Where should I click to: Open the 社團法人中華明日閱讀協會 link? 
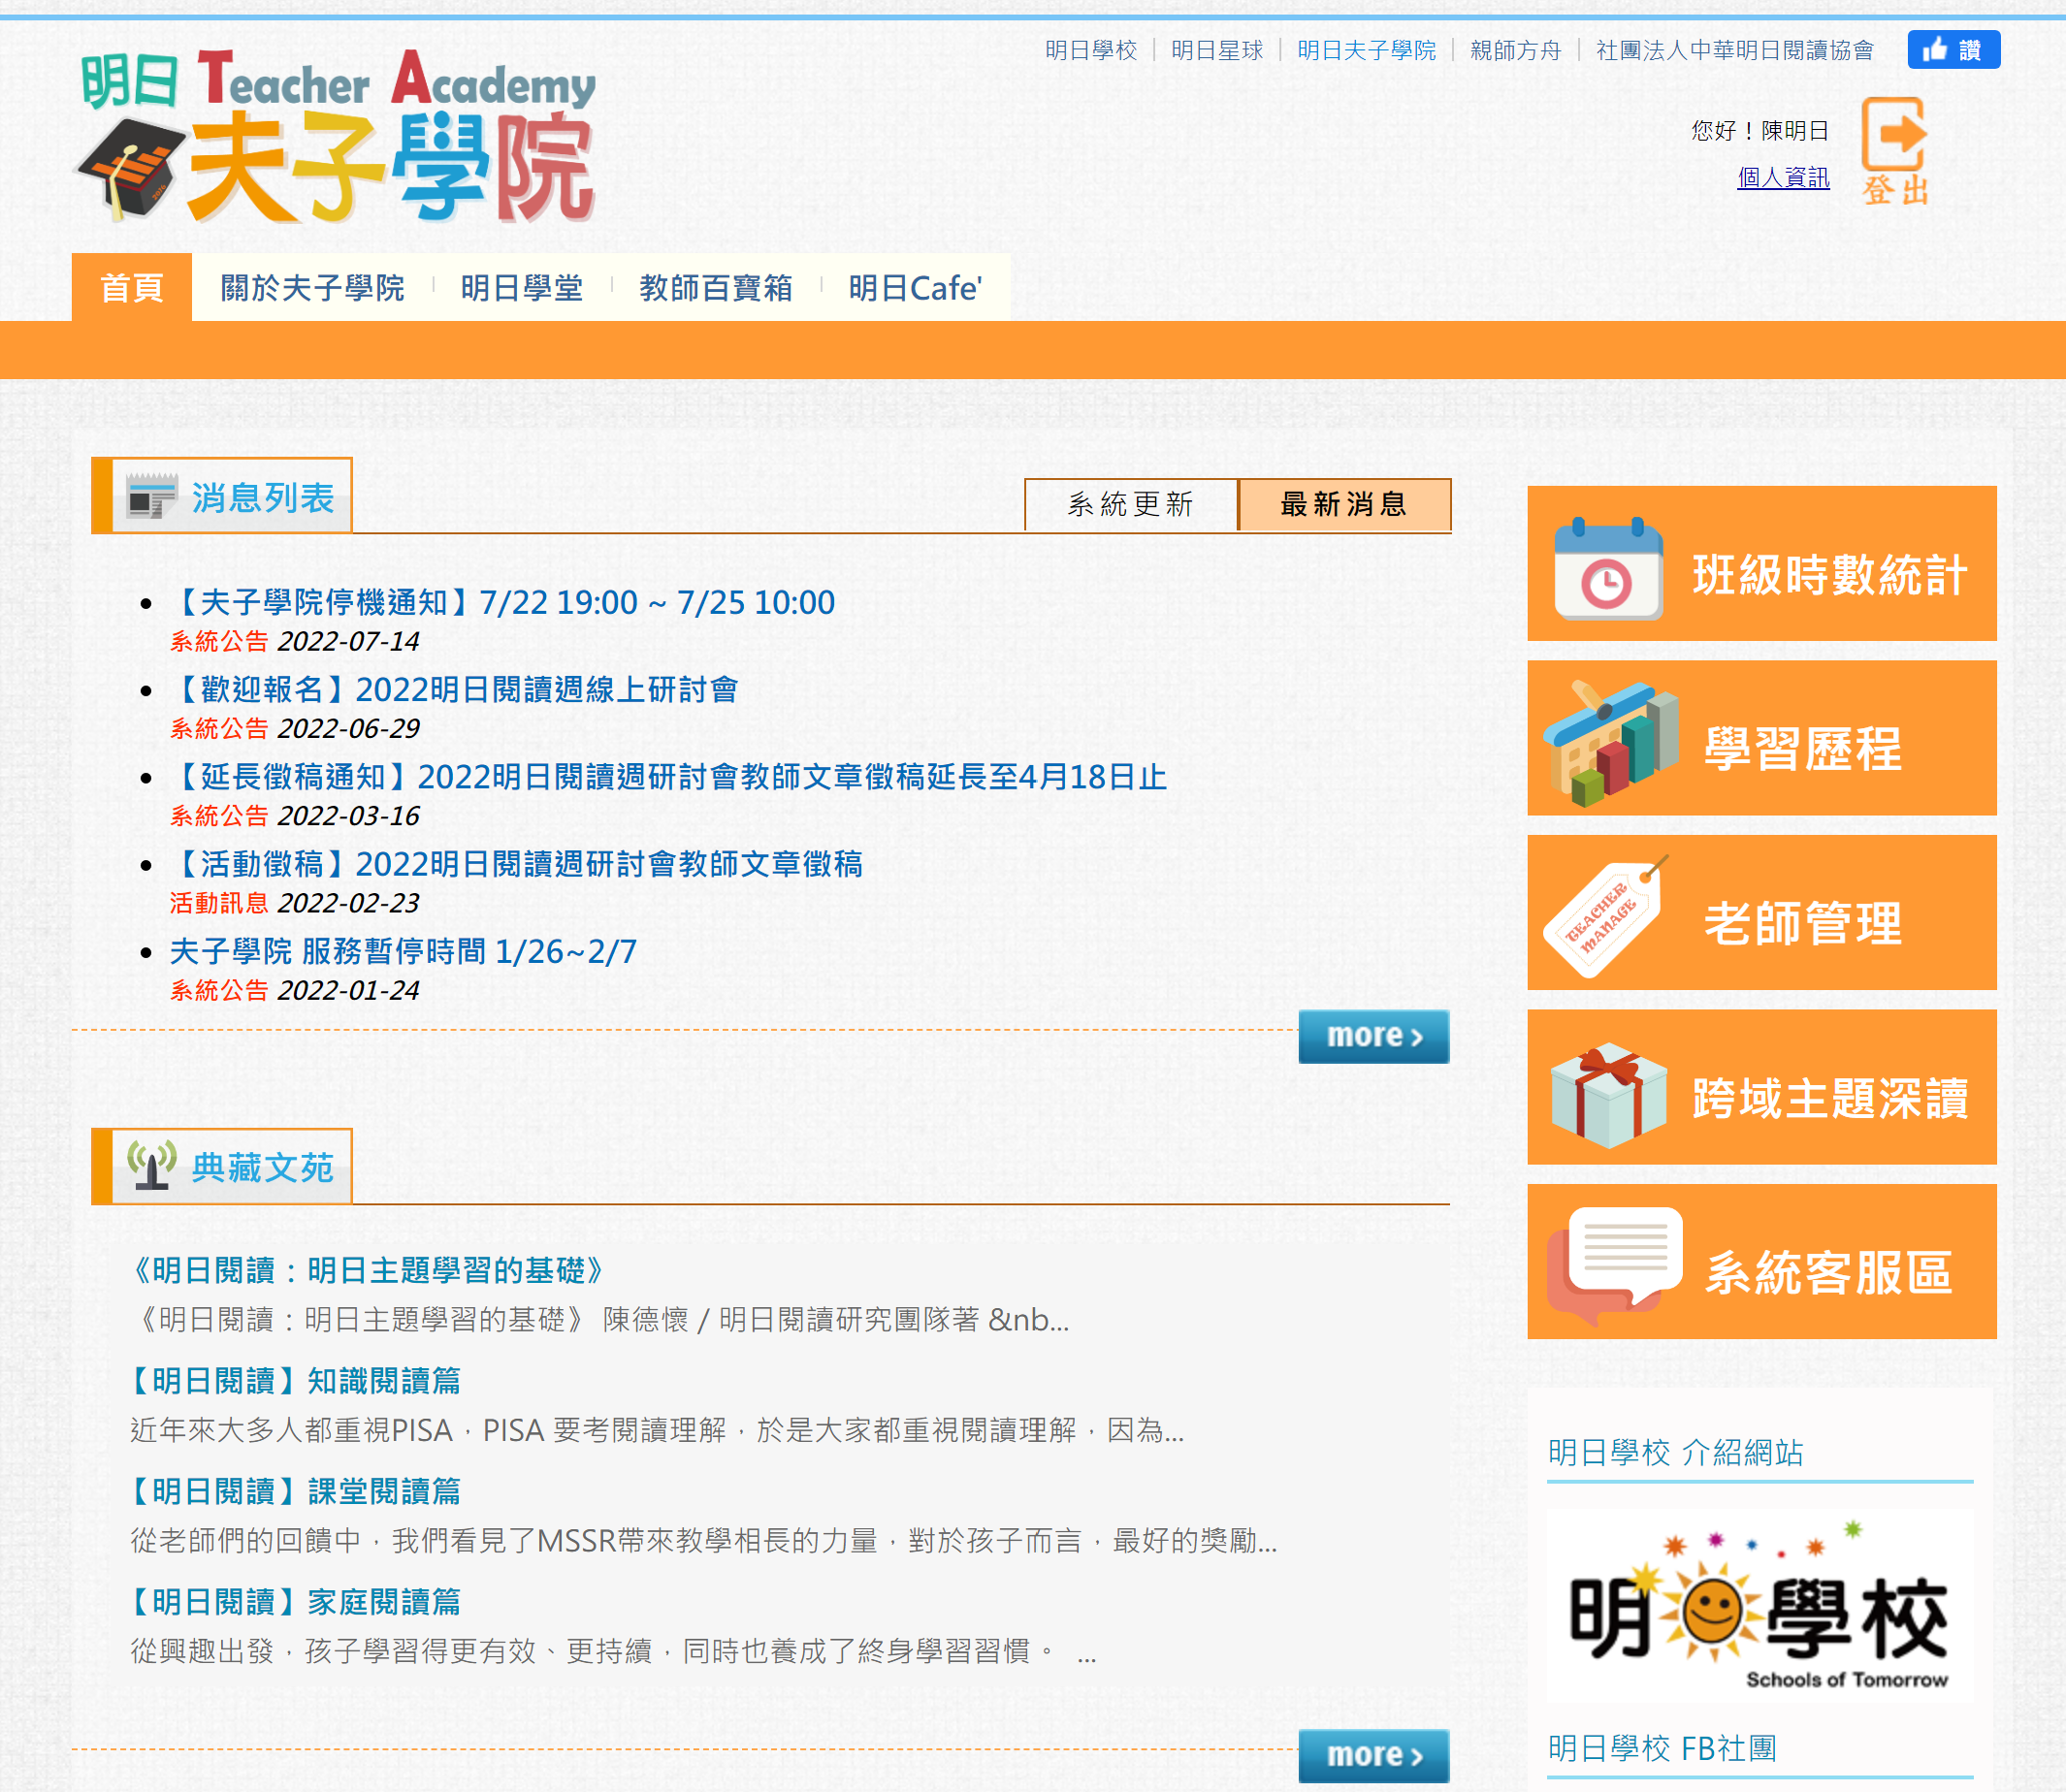tap(1734, 50)
